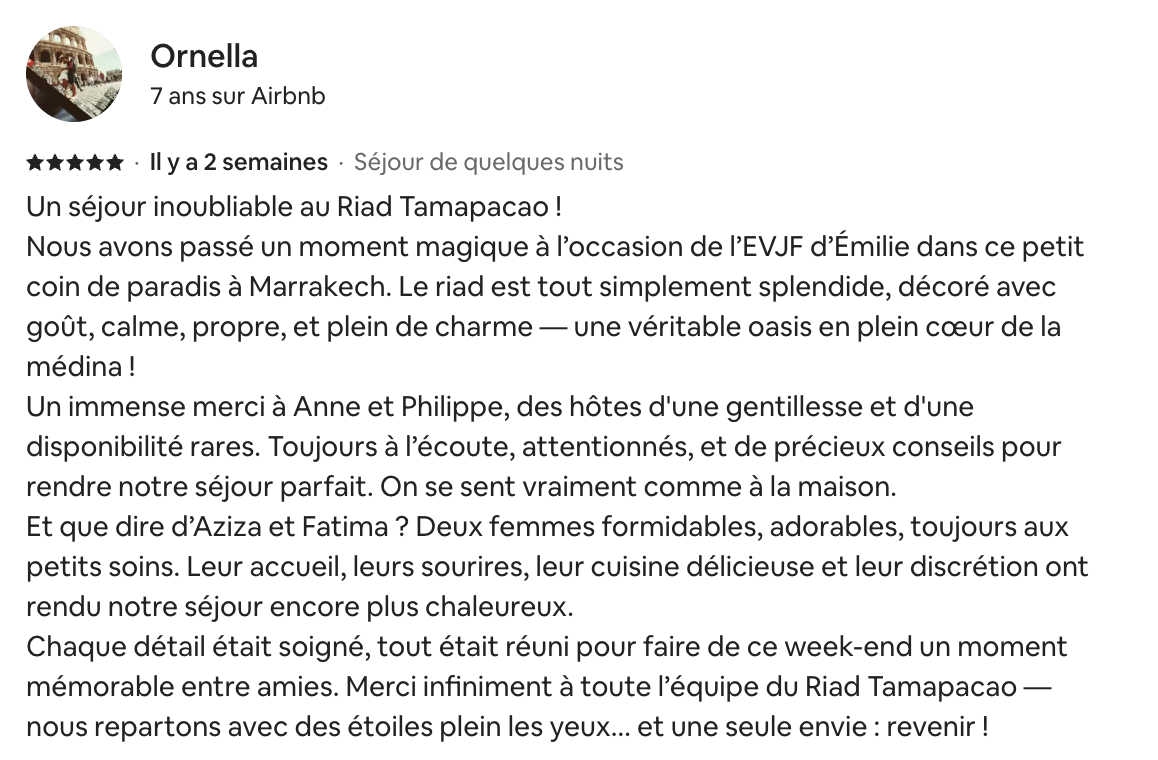1158x760 pixels.
Task: Click the word 'médina' in the review
Action: coord(74,366)
